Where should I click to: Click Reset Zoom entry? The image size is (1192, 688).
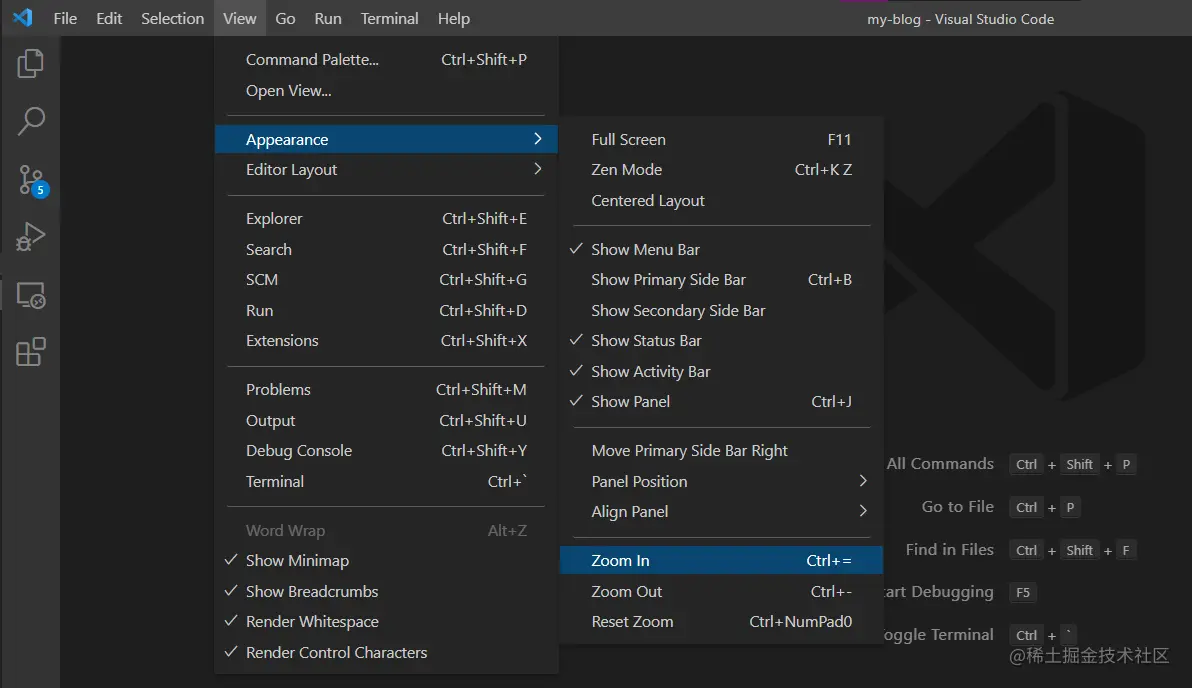pyautogui.click(x=721, y=622)
